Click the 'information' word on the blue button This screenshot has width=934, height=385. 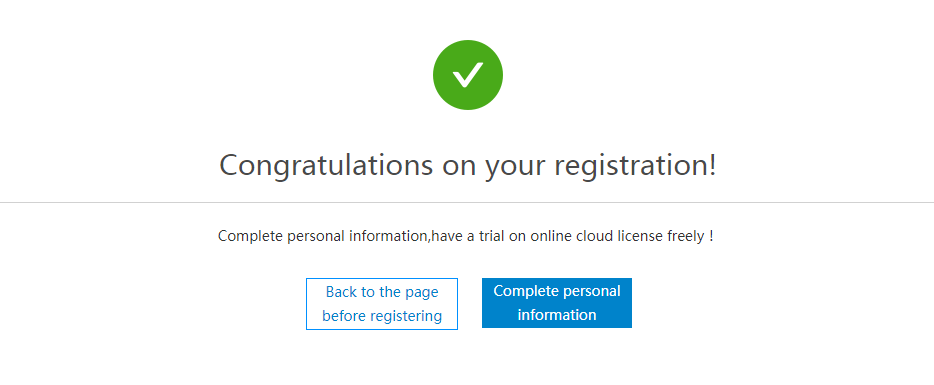pos(556,315)
